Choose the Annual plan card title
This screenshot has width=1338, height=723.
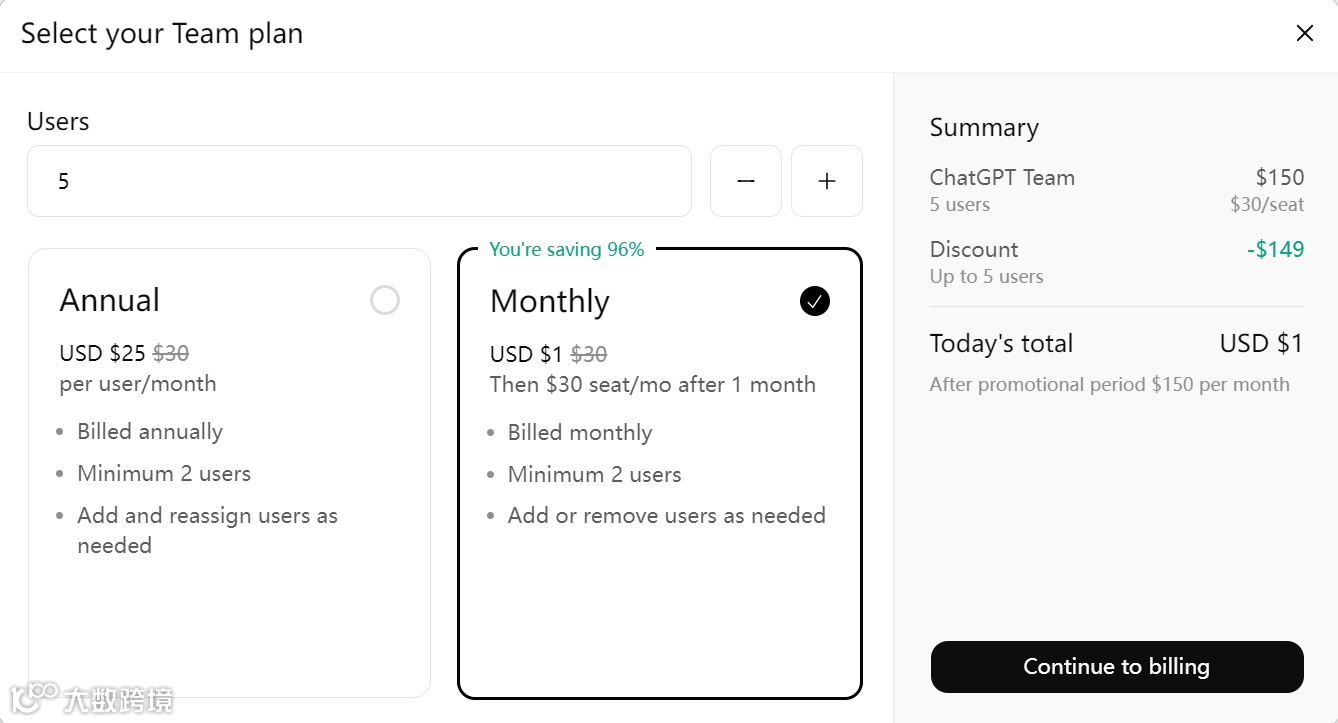(110, 300)
